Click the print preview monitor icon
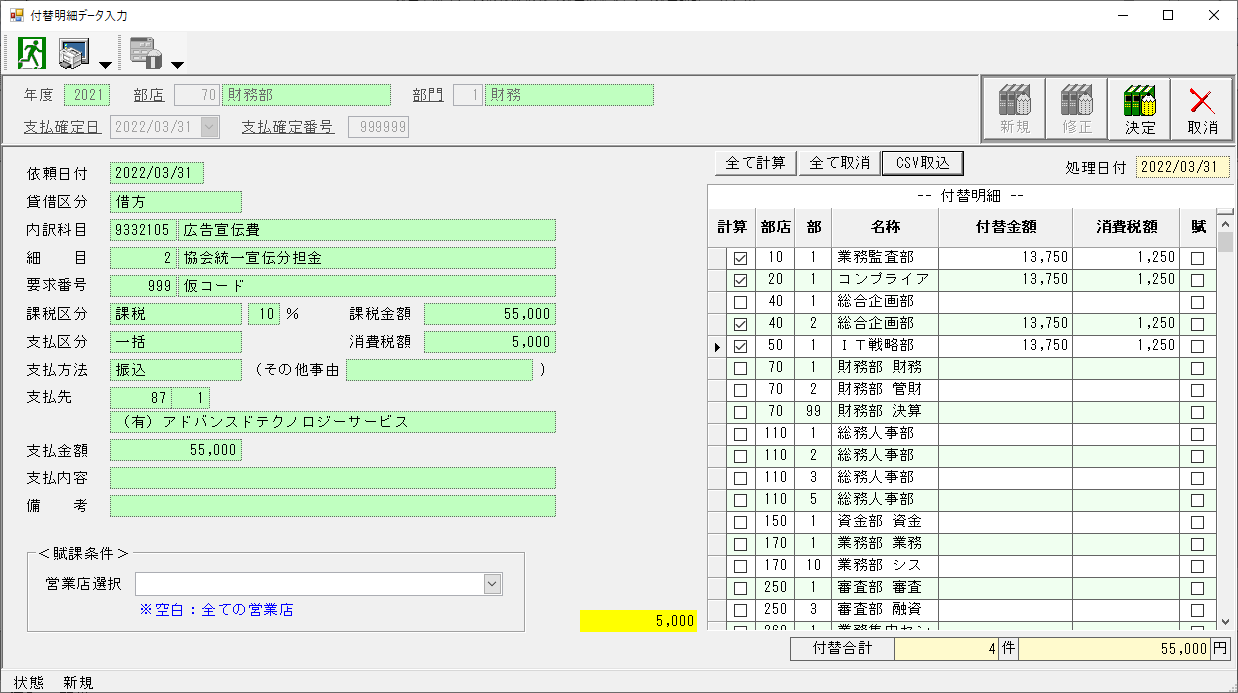Image resolution: width=1238 pixels, height=693 pixels. pyautogui.click(x=76, y=52)
